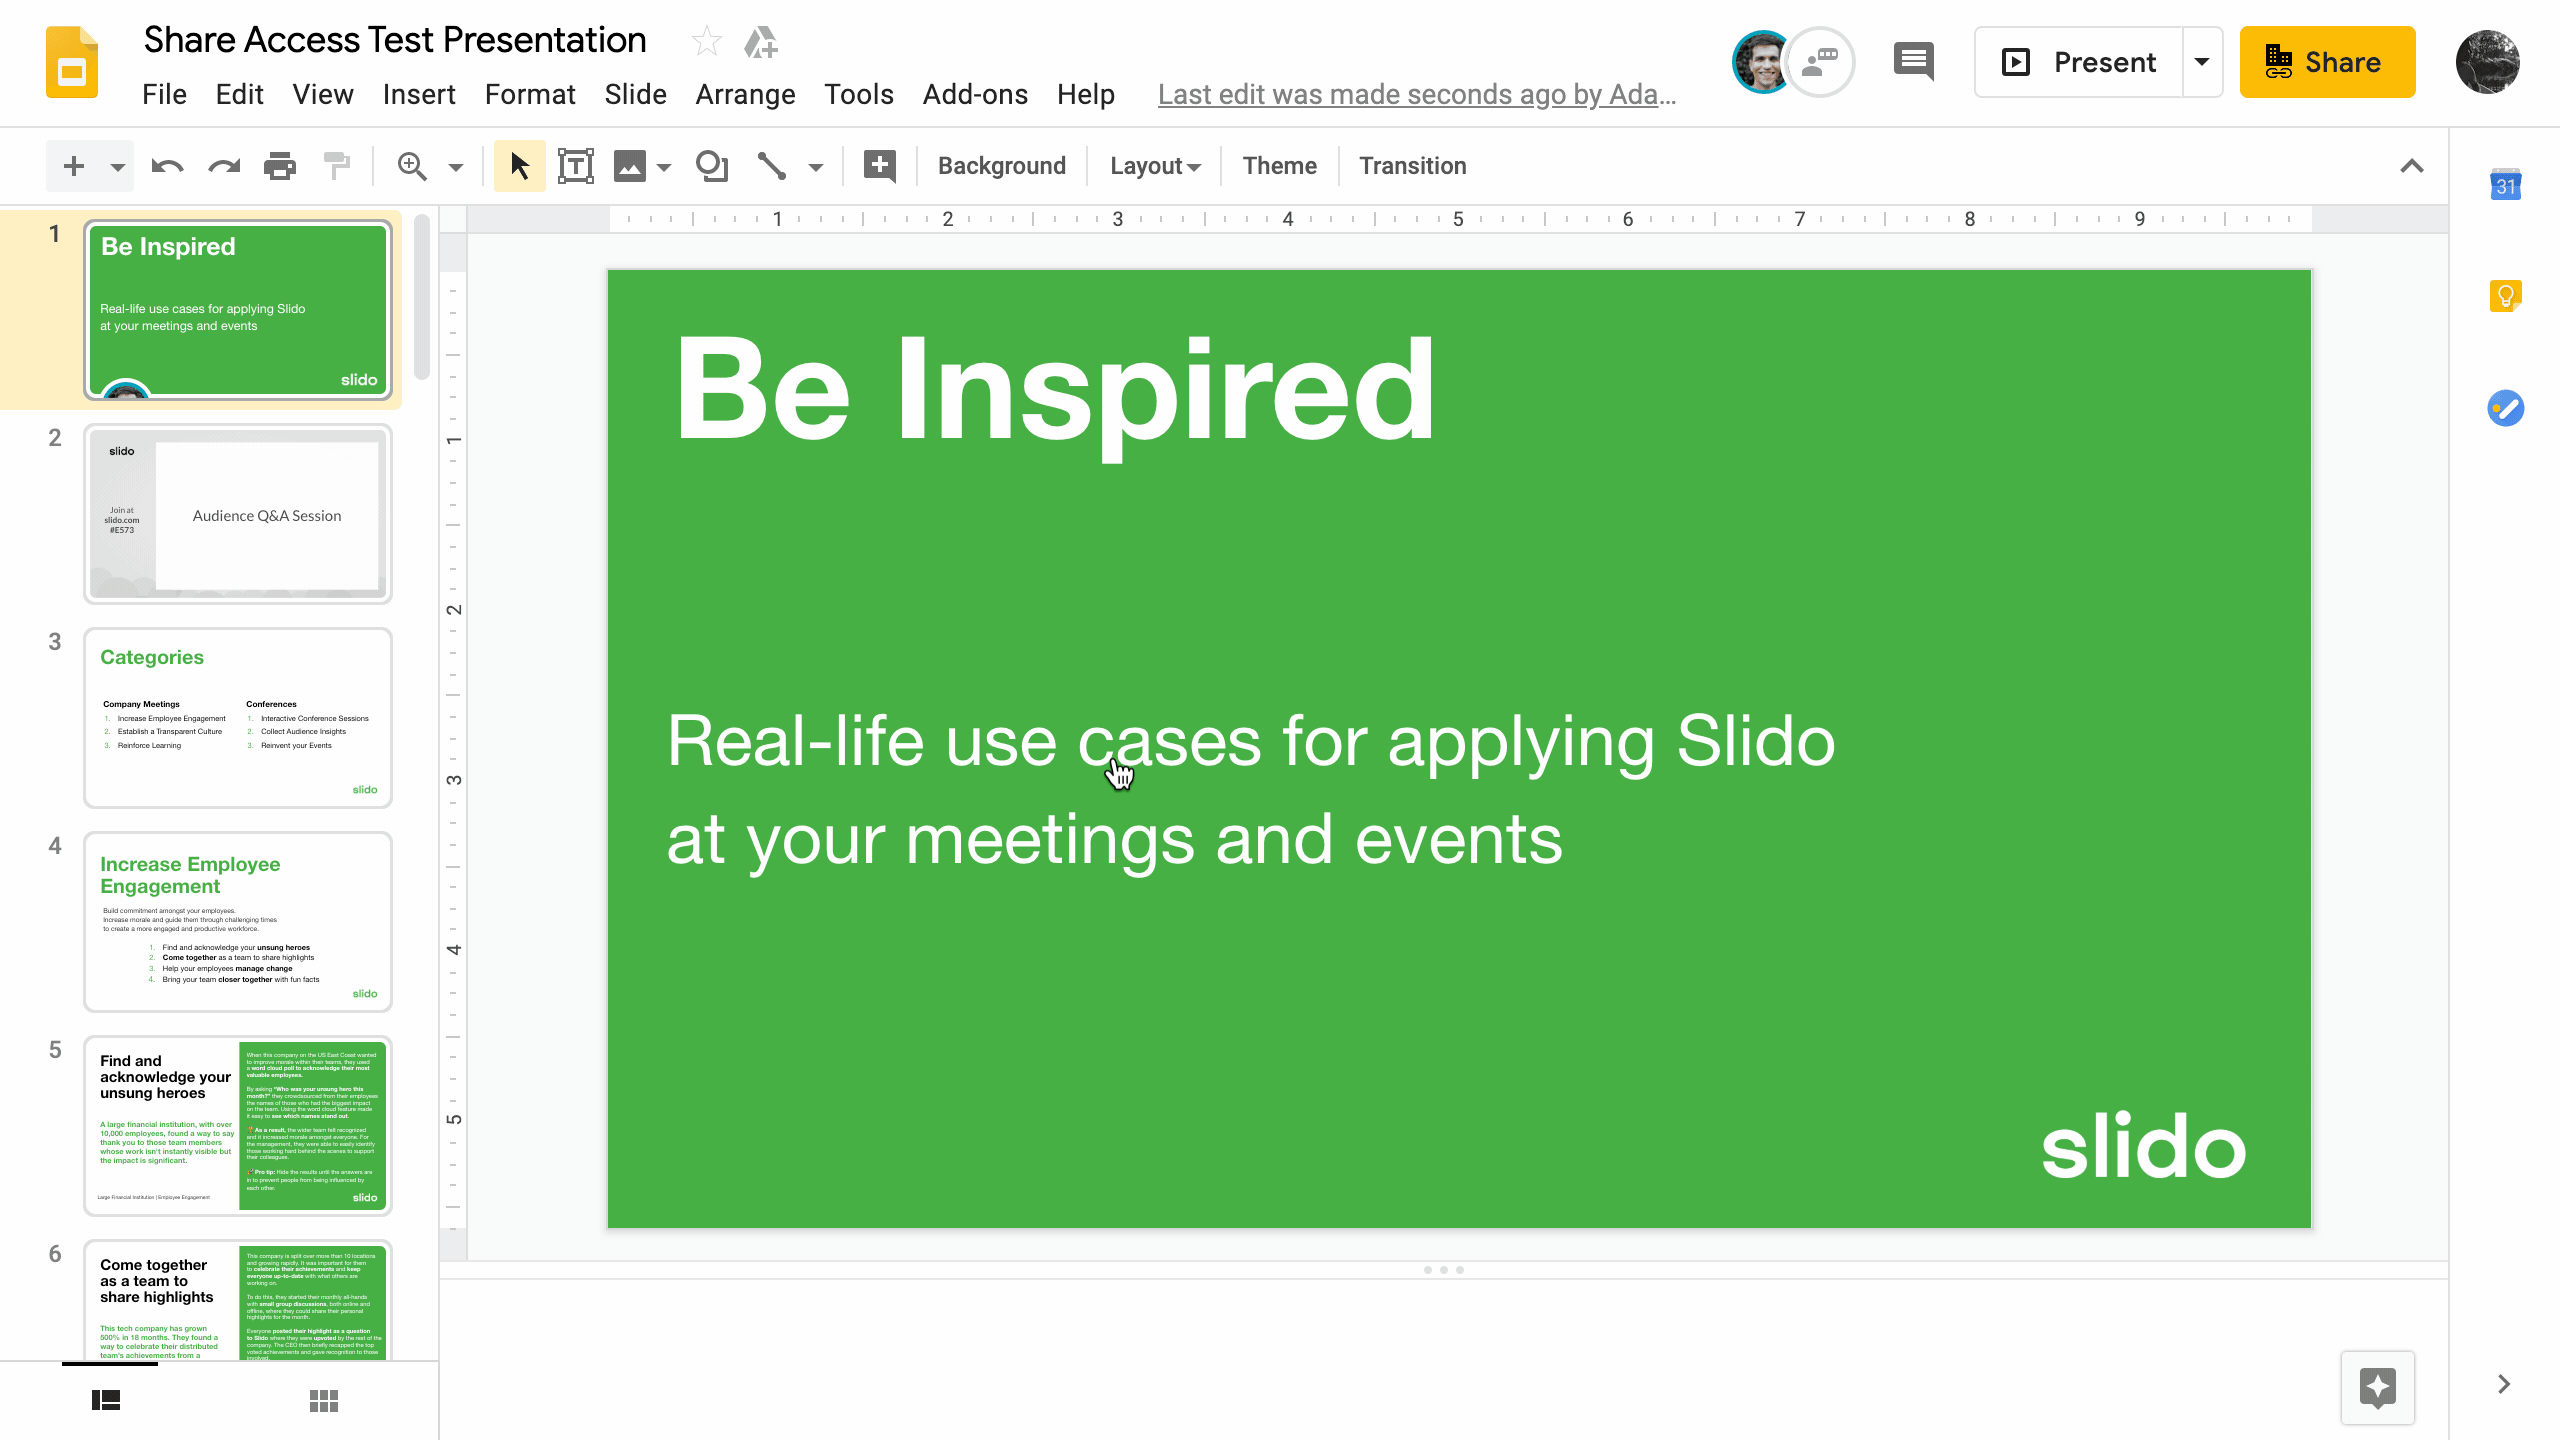Open Google Keep side panel

[2505, 296]
